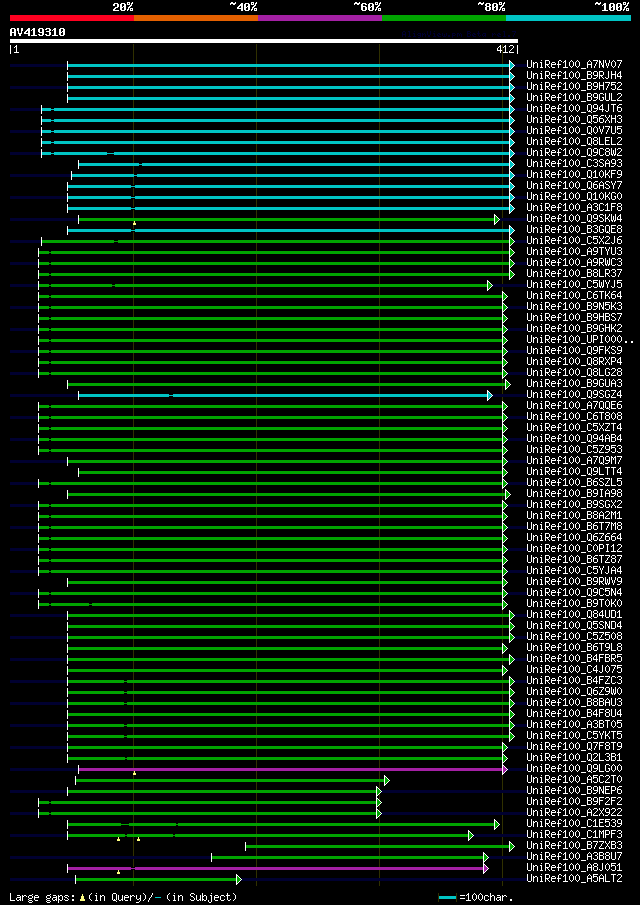The height and width of the screenshot is (905, 640).
Task: Click arrowhead ending UniRef100_A3B8U7 alignment bar
Action: (486, 857)
